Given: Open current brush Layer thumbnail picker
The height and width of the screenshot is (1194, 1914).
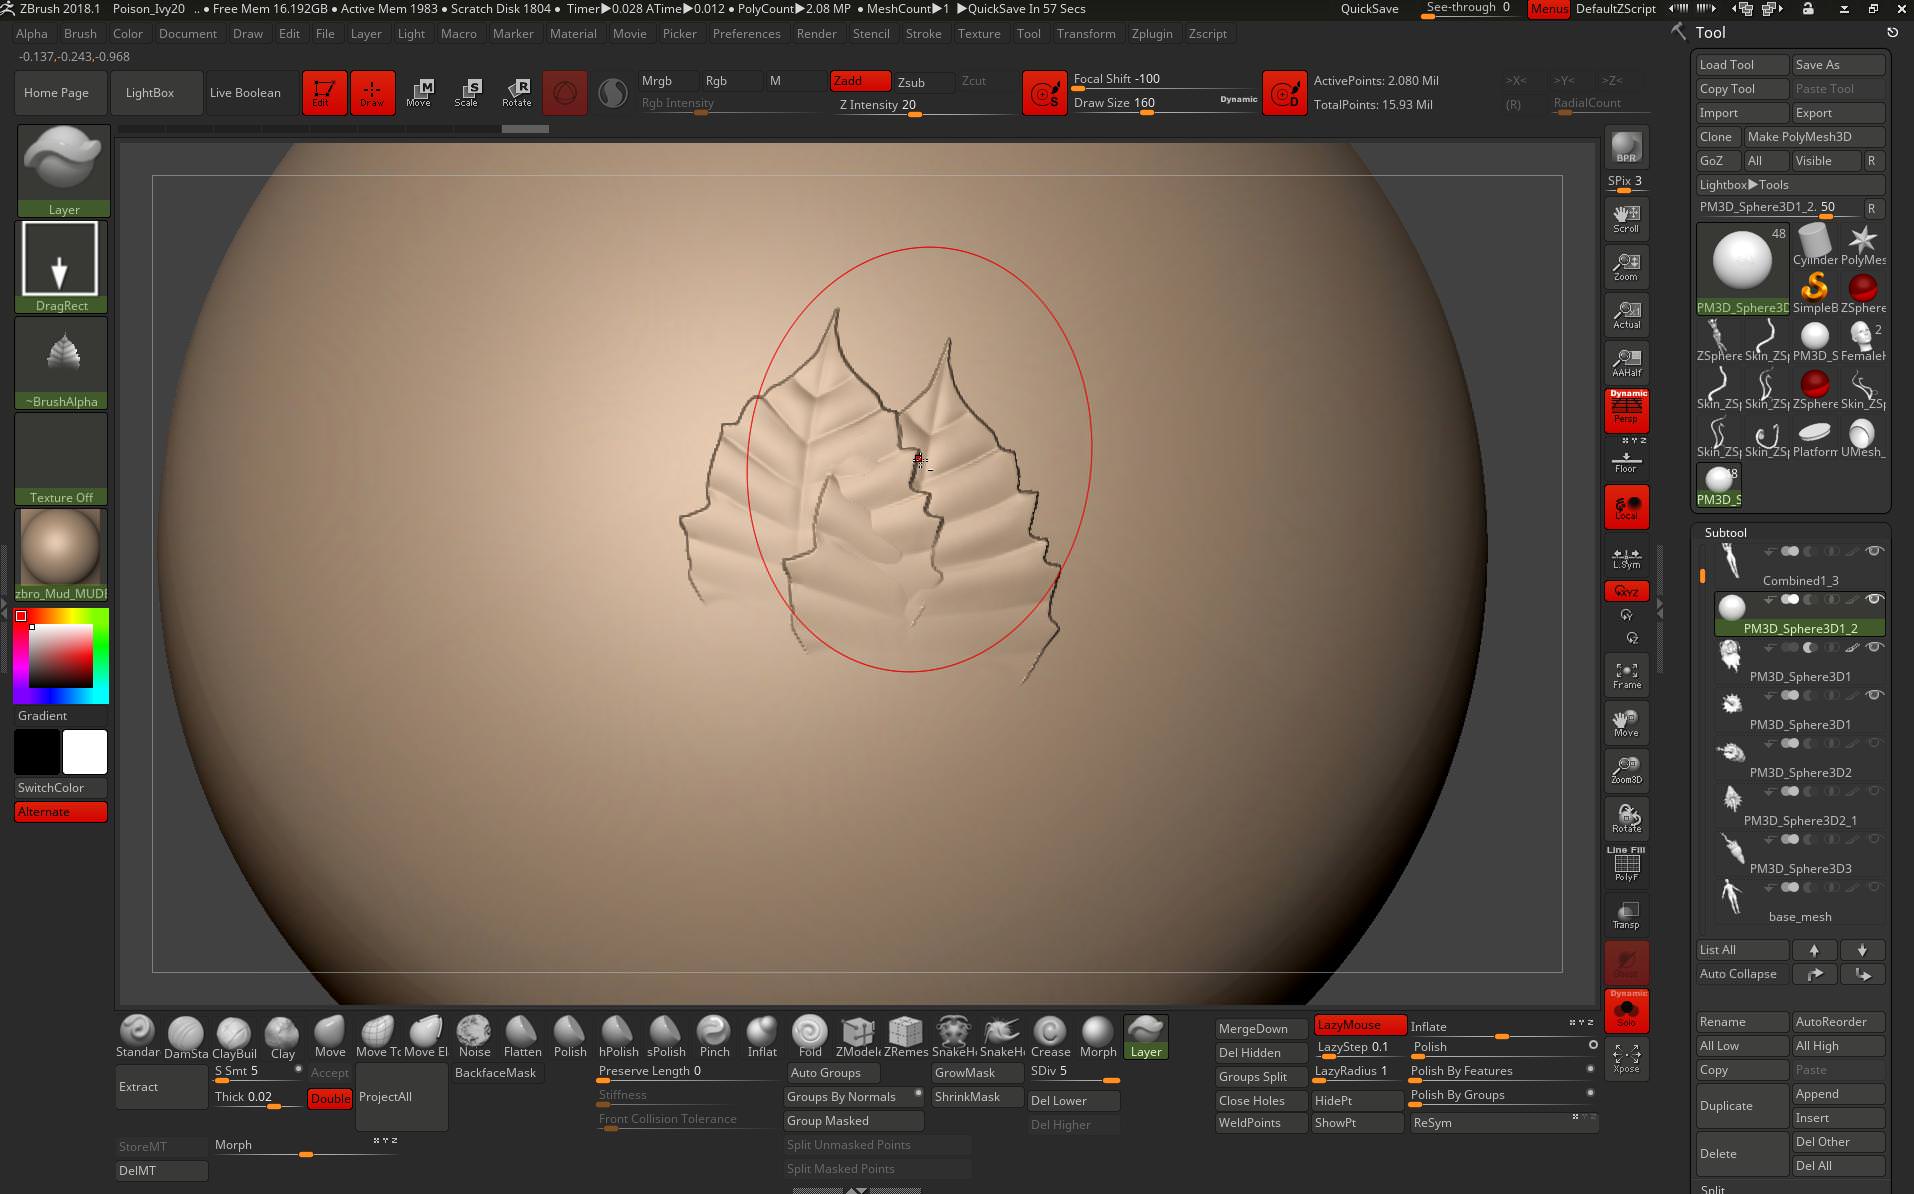Looking at the screenshot, I should tap(63, 170).
